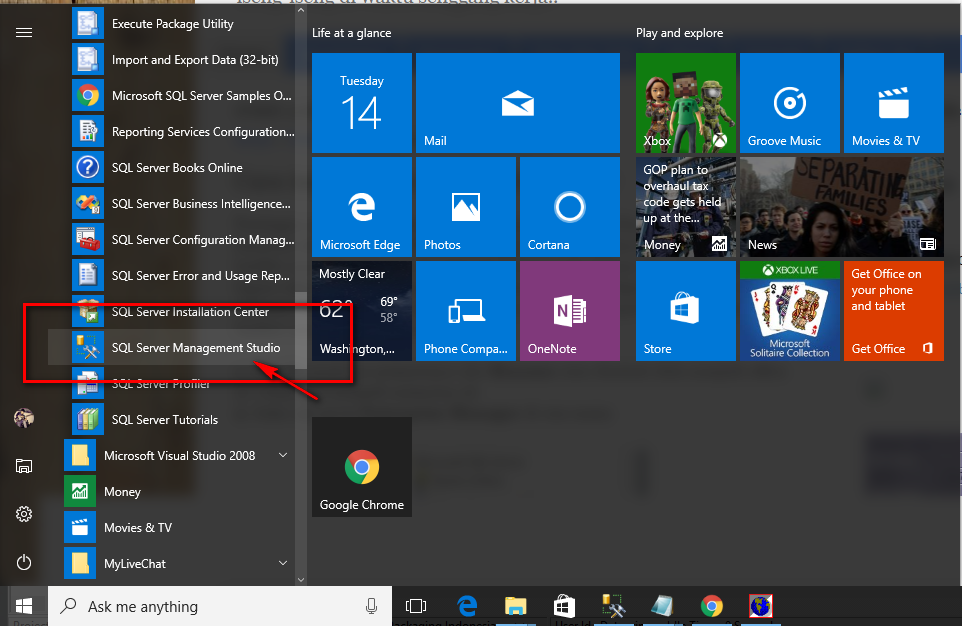Open the Xbox tile
962x626 pixels.
coord(686,103)
